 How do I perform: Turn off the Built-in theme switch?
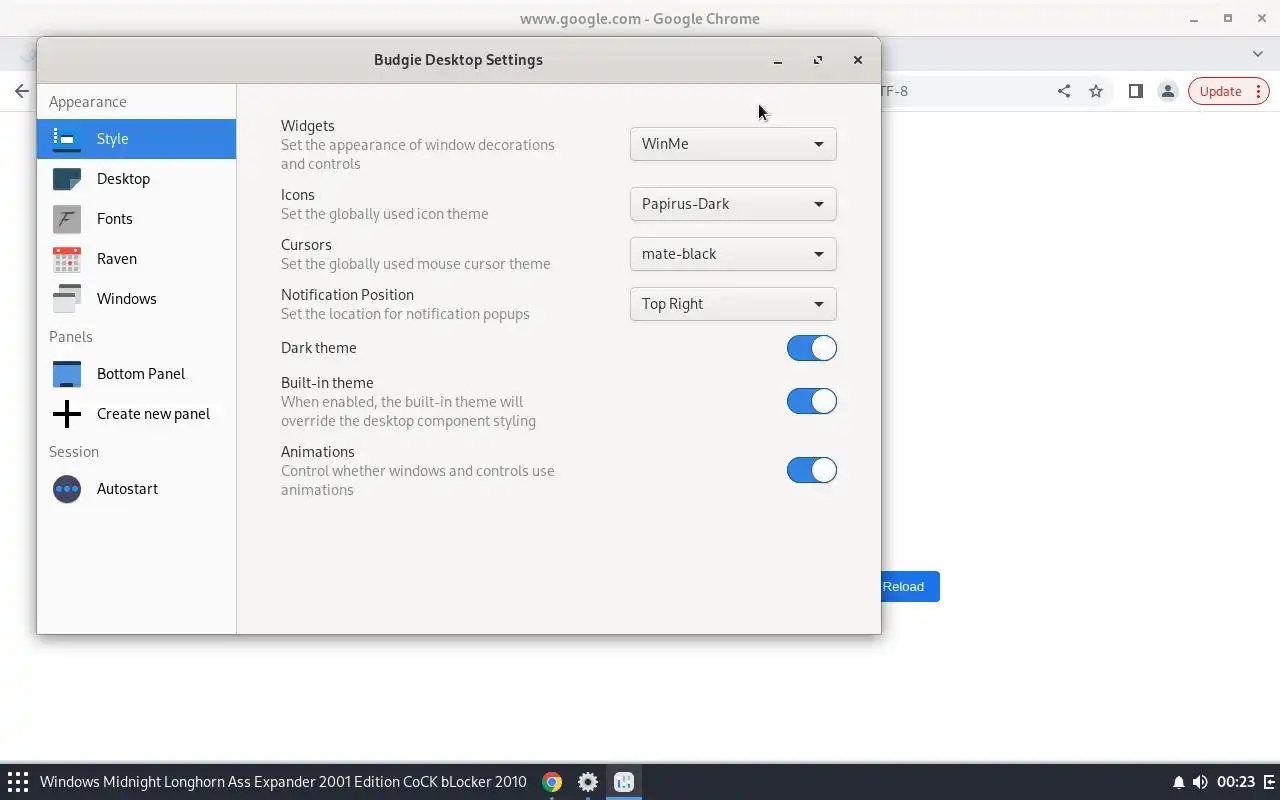tap(811, 401)
